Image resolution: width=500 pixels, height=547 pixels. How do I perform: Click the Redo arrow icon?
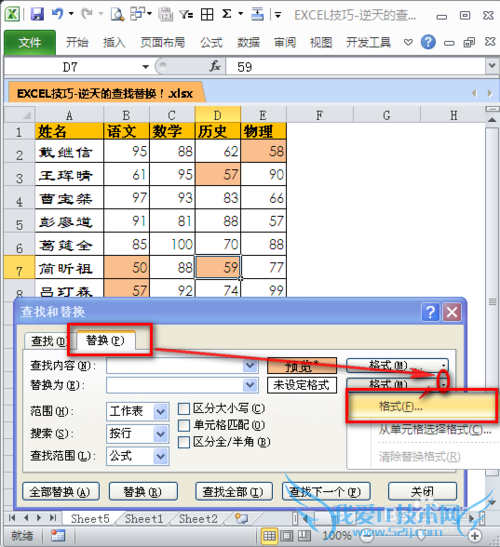(x=87, y=14)
